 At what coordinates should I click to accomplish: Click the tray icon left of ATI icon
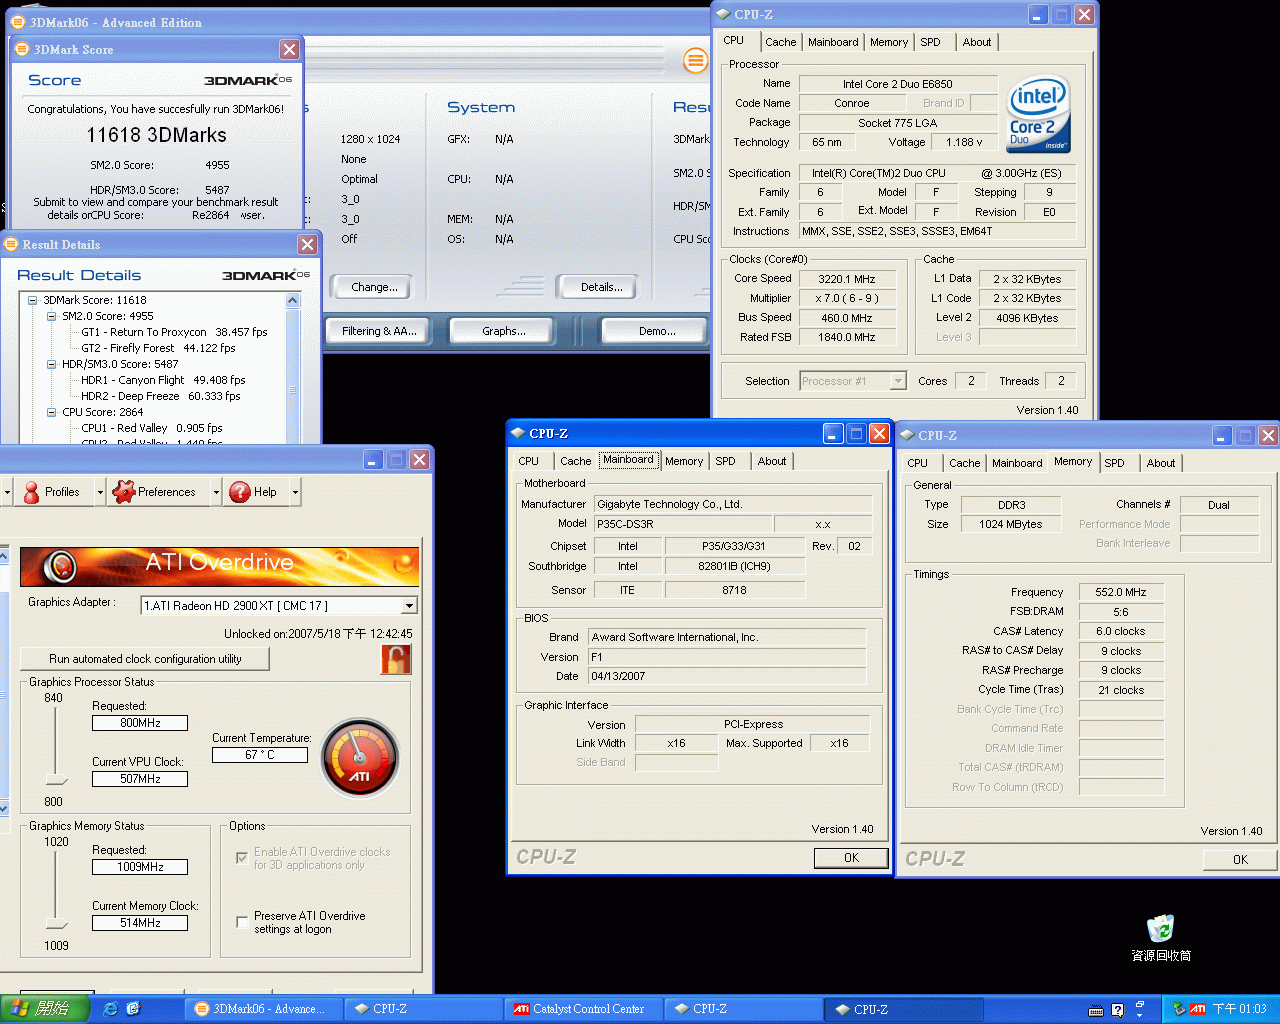point(1179,1009)
